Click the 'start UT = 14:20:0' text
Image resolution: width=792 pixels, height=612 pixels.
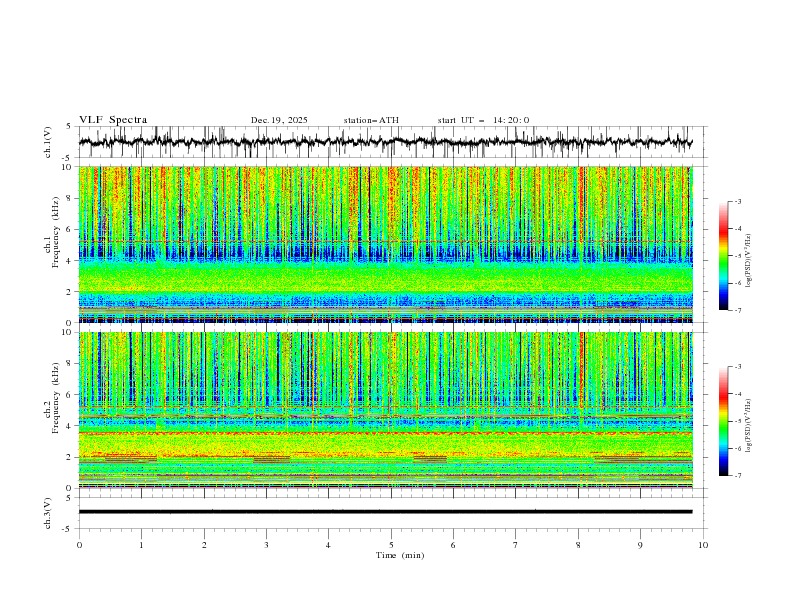(x=483, y=120)
